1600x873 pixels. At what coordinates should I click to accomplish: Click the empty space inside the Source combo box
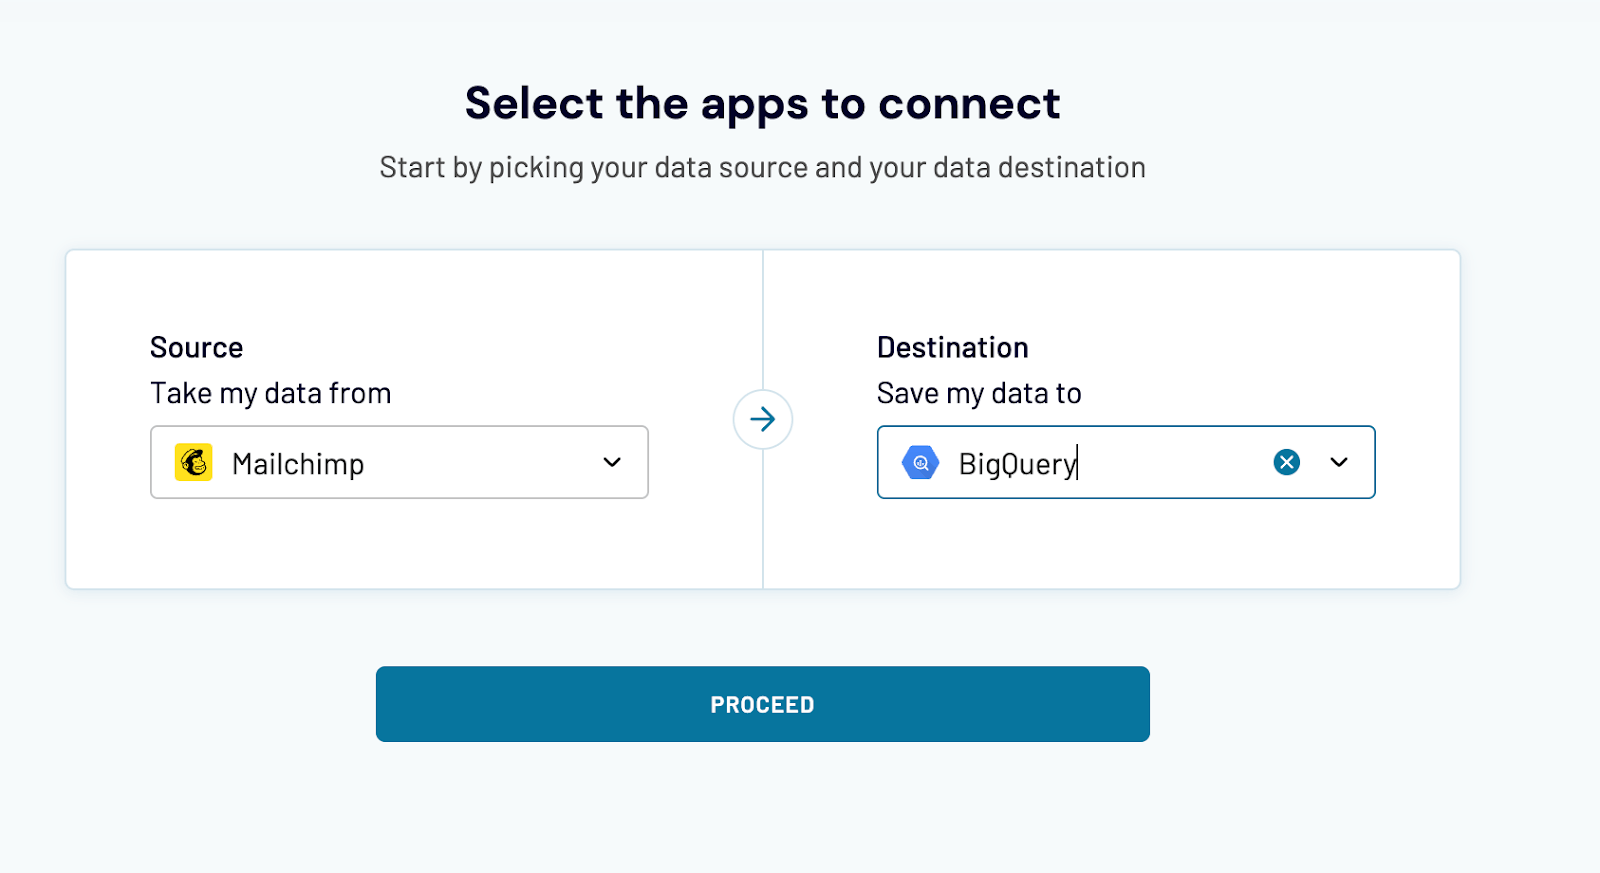coord(480,463)
